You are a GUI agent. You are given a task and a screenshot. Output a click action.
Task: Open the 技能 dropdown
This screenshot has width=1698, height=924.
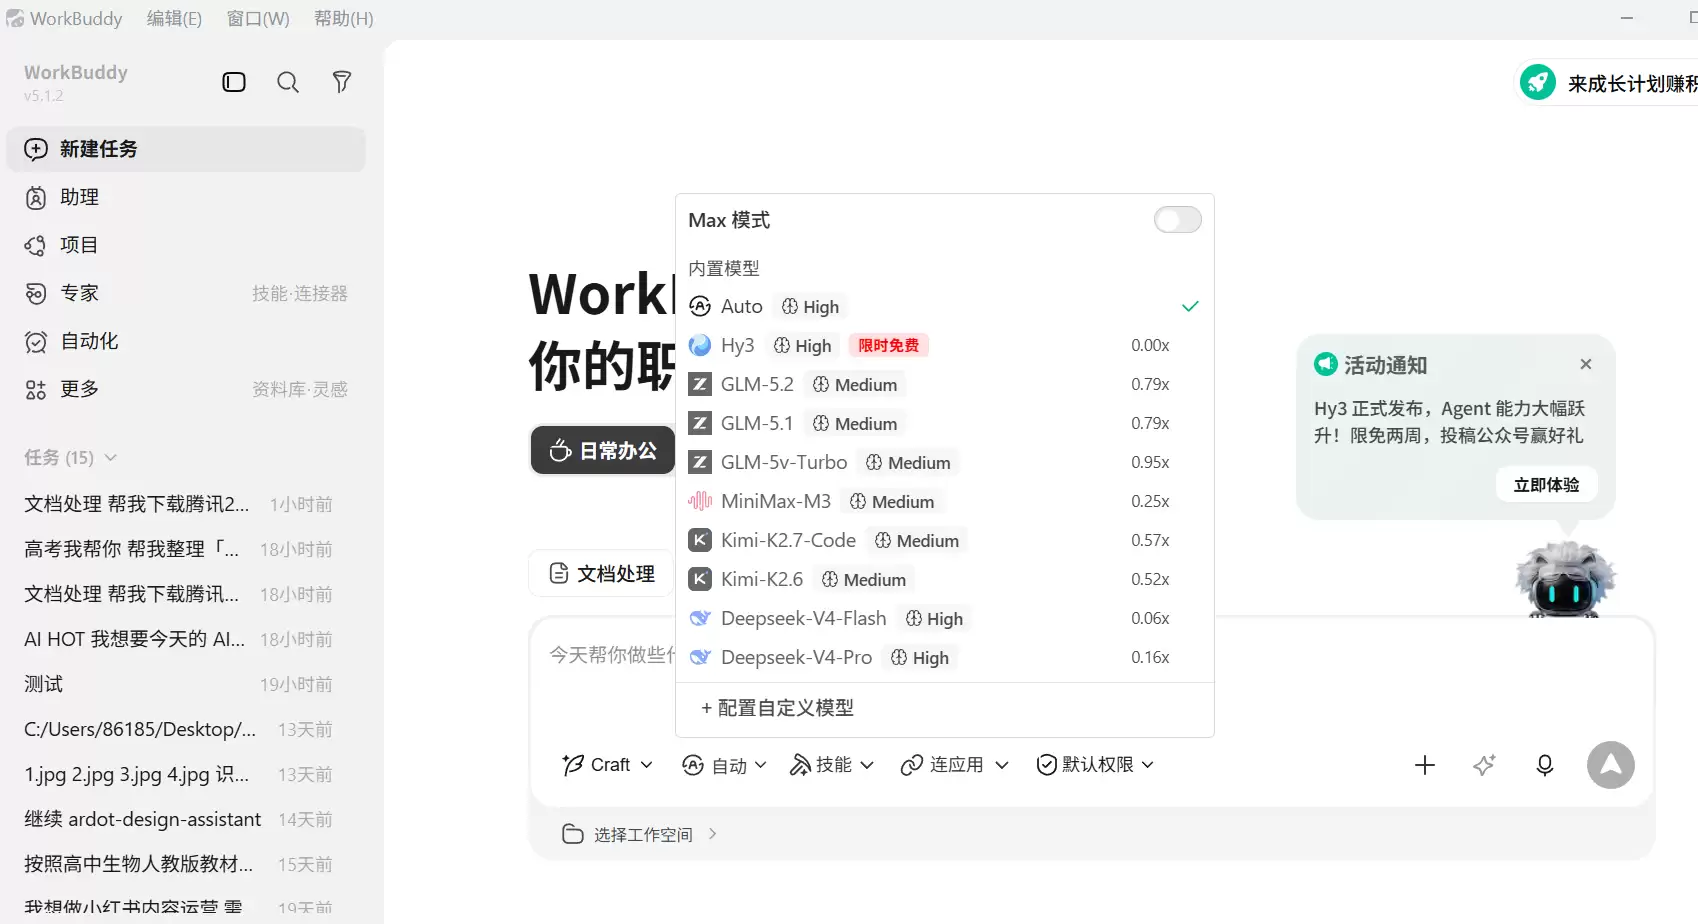(832, 765)
